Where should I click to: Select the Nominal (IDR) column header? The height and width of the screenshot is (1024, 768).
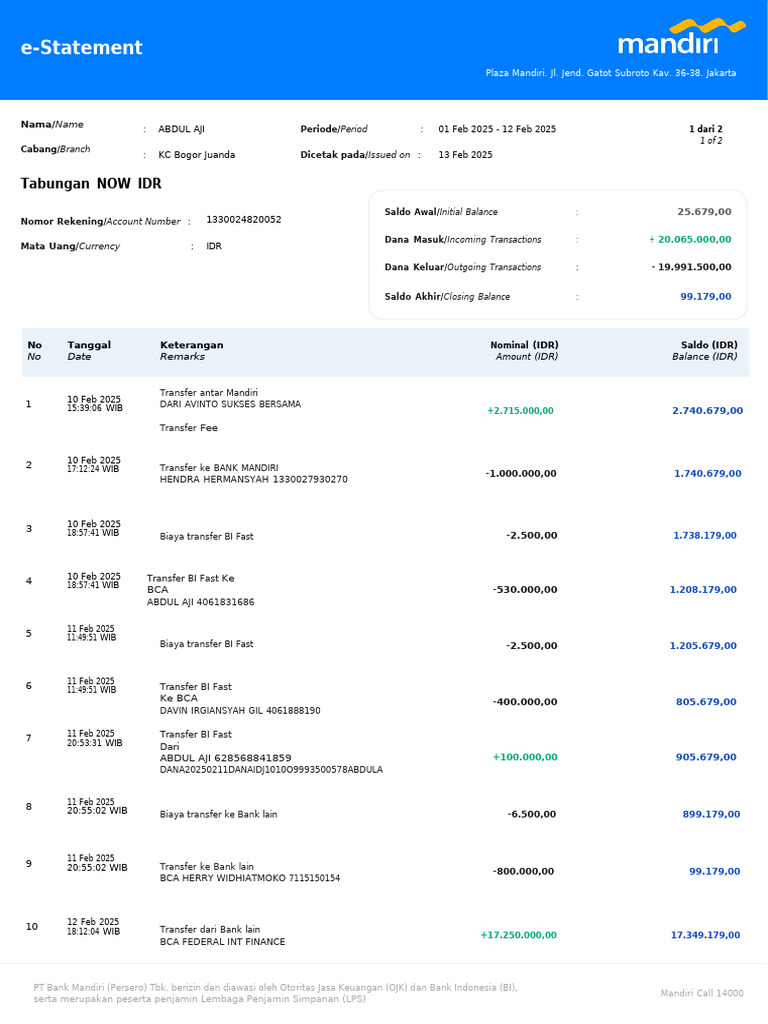tap(524, 351)
